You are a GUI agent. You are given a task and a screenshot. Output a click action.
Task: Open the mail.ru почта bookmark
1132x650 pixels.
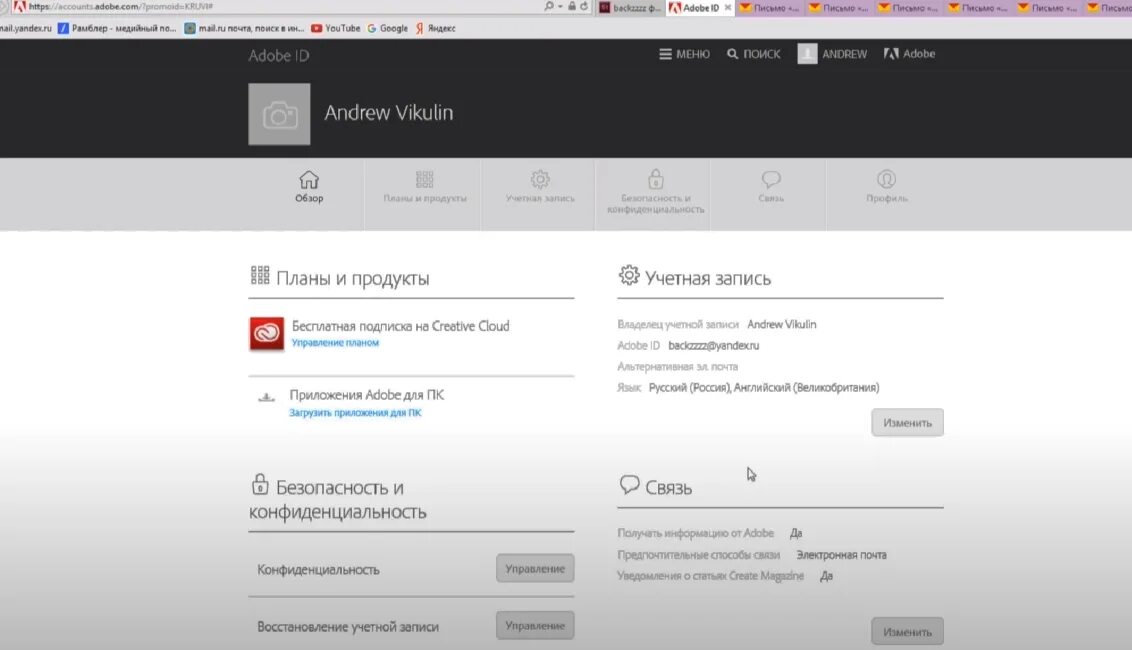tap(244, 28)
